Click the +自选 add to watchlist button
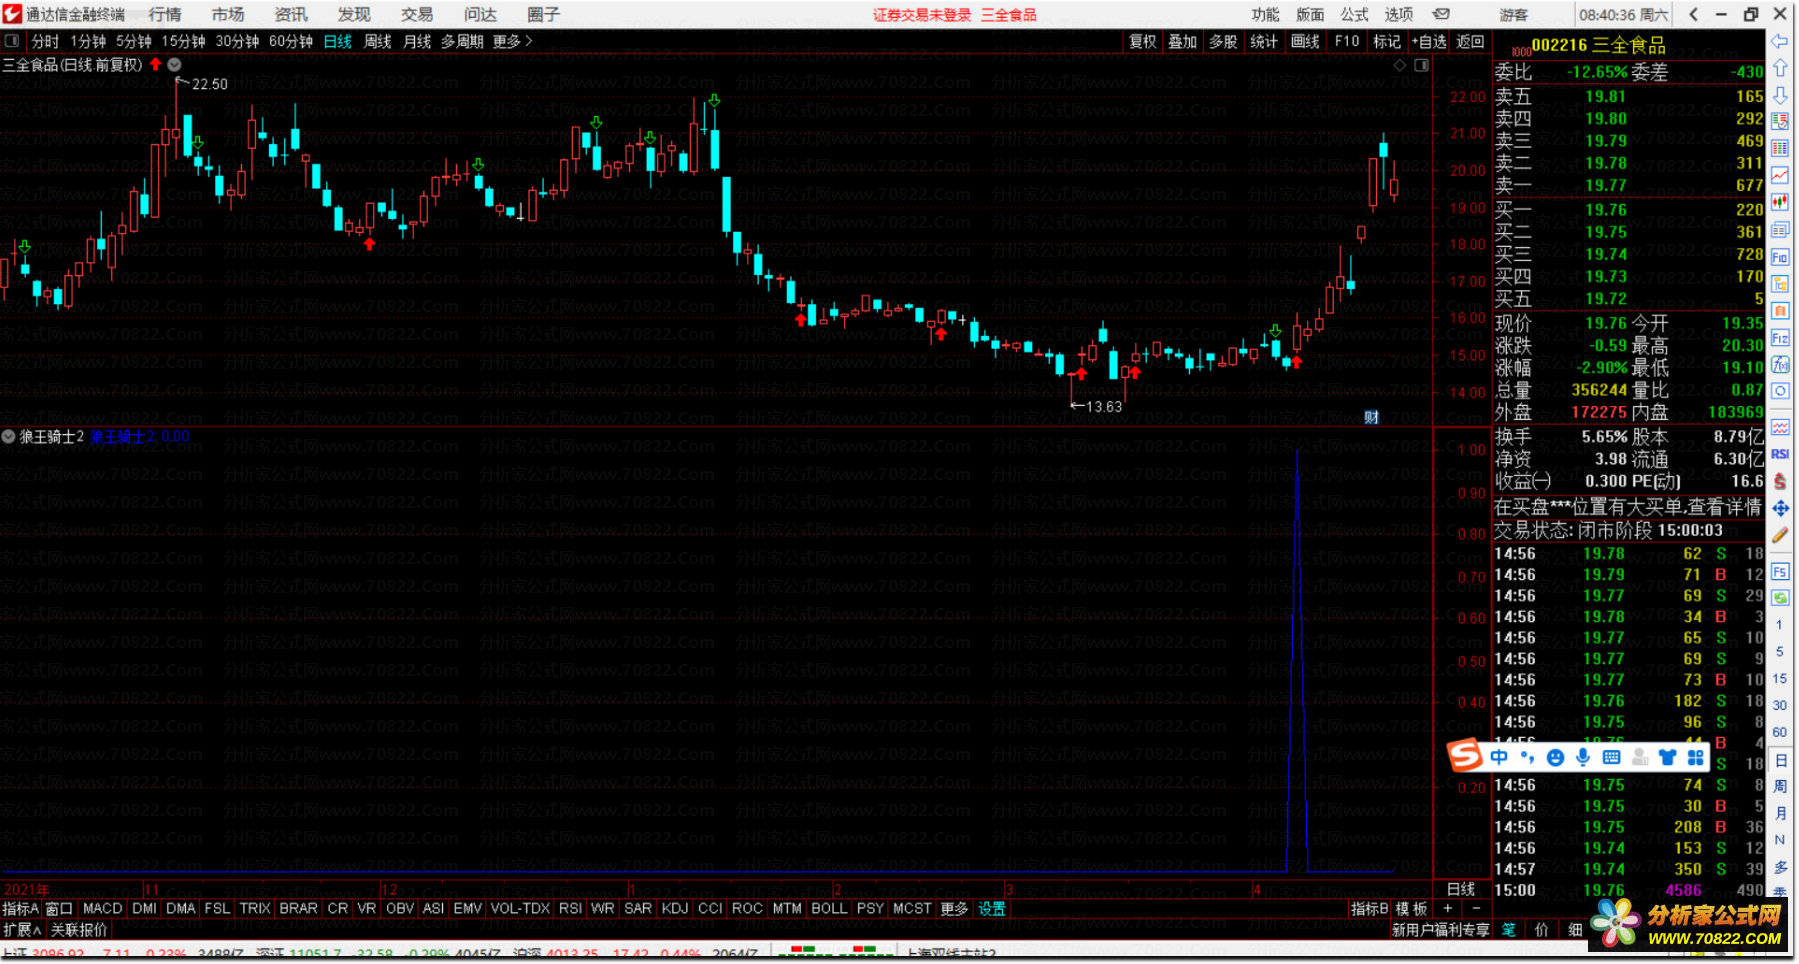 click(x=1429, y=41)
